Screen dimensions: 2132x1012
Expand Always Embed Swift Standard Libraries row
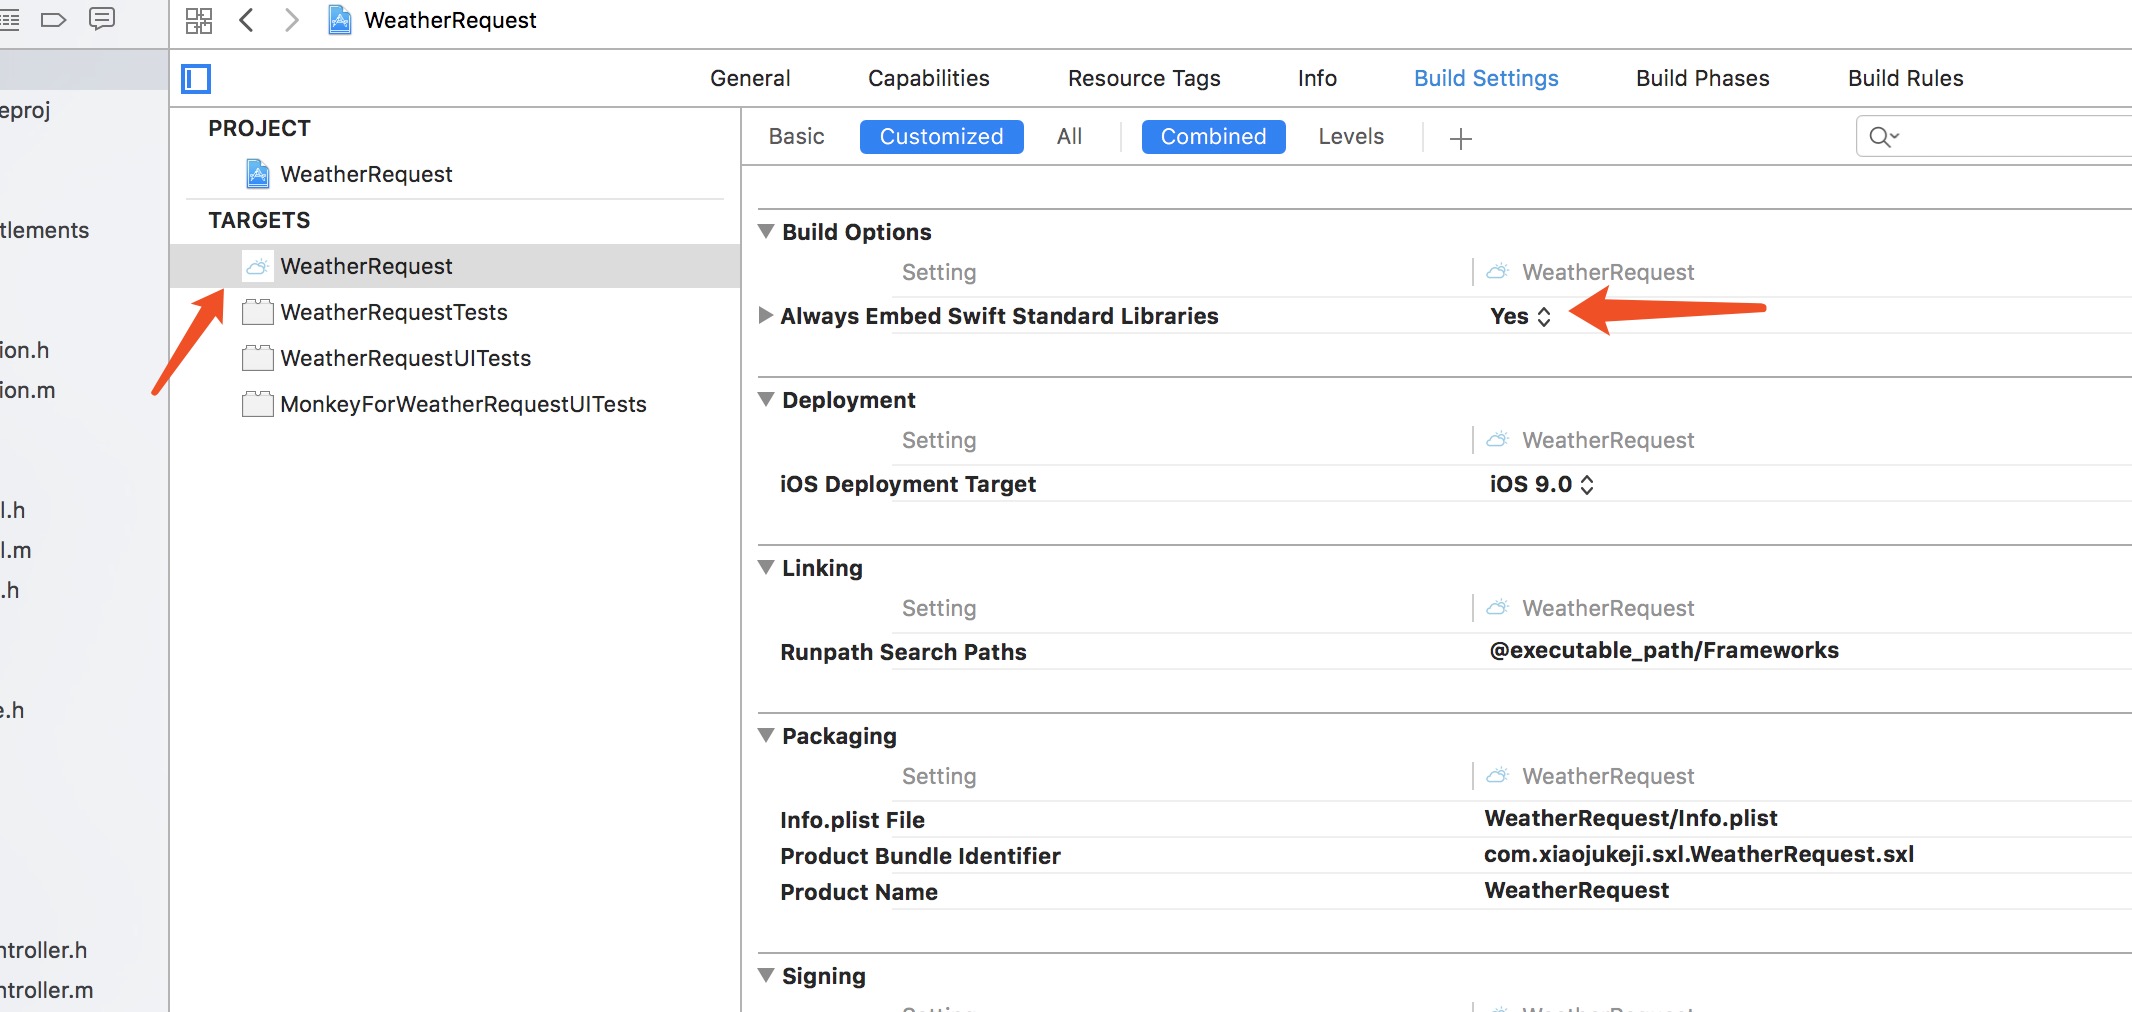[x=766, y=315]
